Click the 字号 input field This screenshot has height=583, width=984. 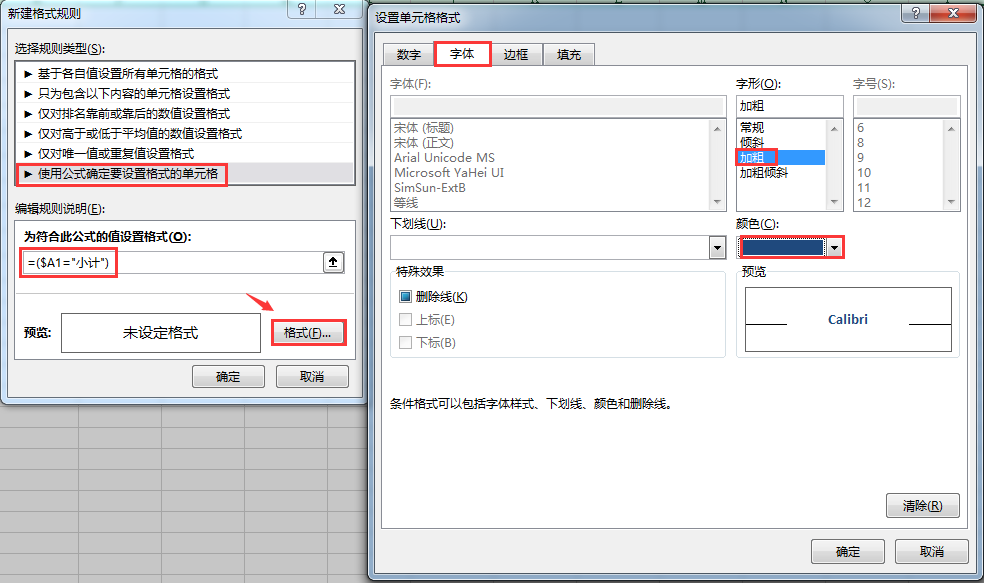coord(906,106)
